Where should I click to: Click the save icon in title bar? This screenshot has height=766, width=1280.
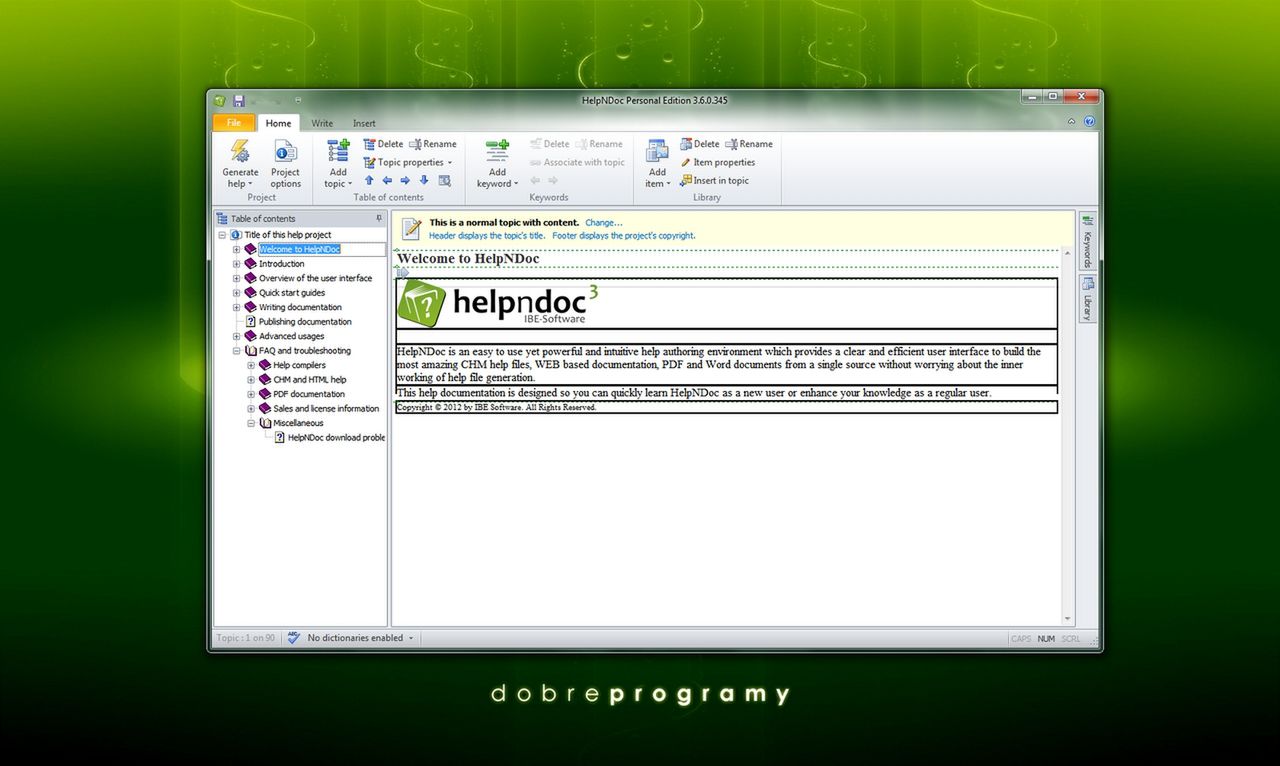239,101
